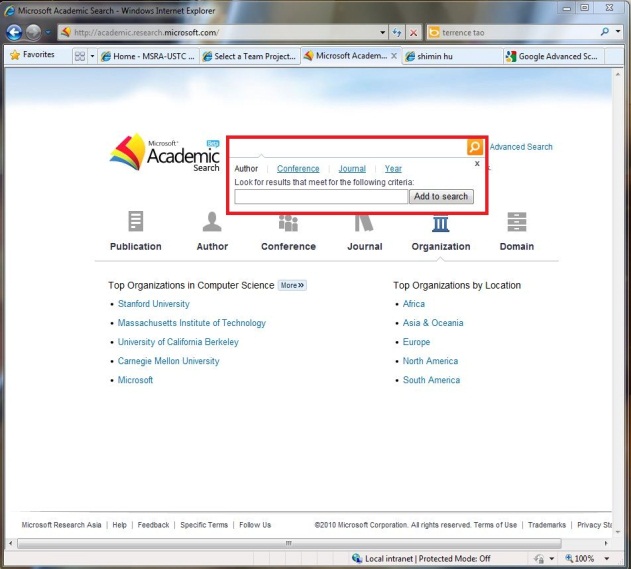Open the Feedback footer link

click(x=153, y=525)
